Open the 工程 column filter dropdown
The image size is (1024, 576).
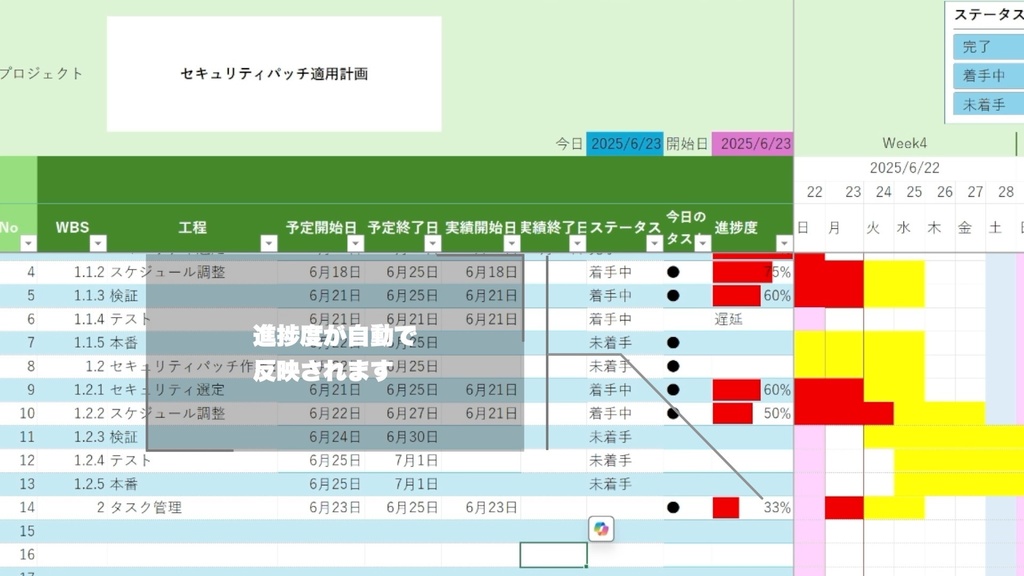click(x=268, y=243)
